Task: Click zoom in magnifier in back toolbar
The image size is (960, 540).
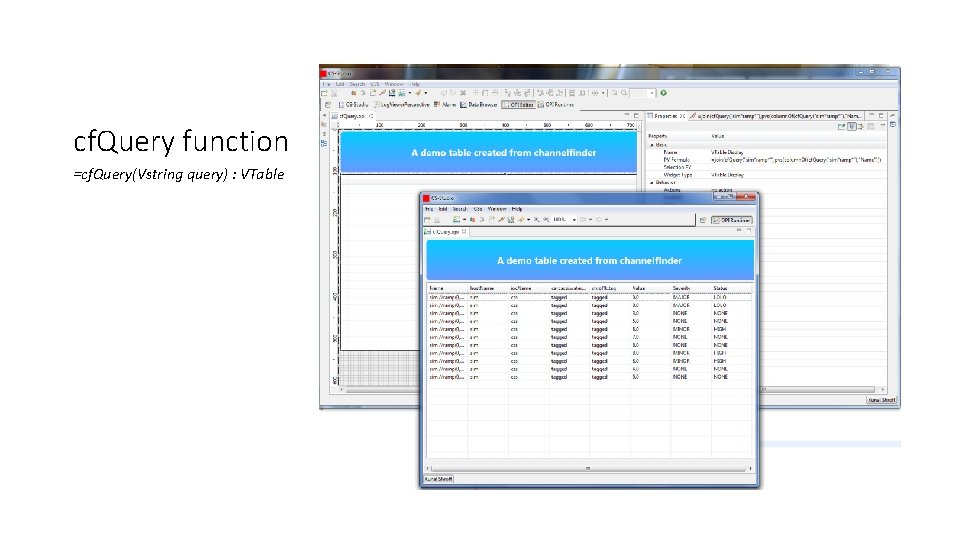Action: tap(614, 93)
